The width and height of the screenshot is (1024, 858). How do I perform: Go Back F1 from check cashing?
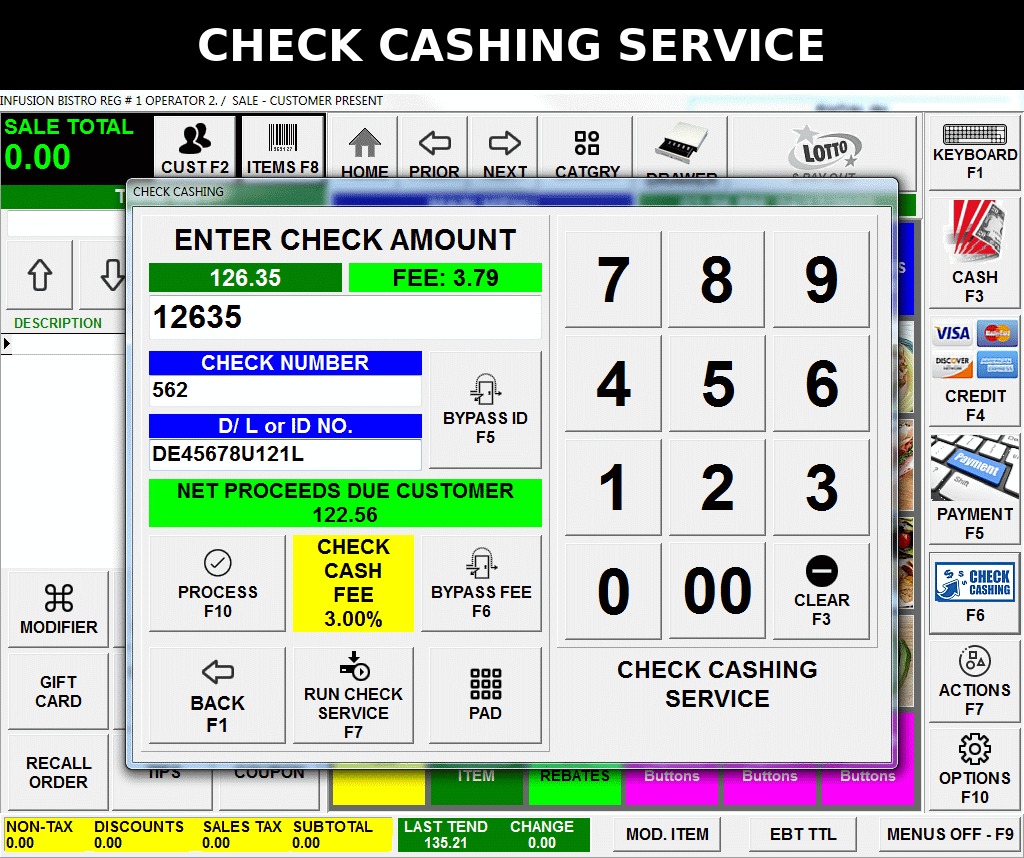[x=217, y=695]
